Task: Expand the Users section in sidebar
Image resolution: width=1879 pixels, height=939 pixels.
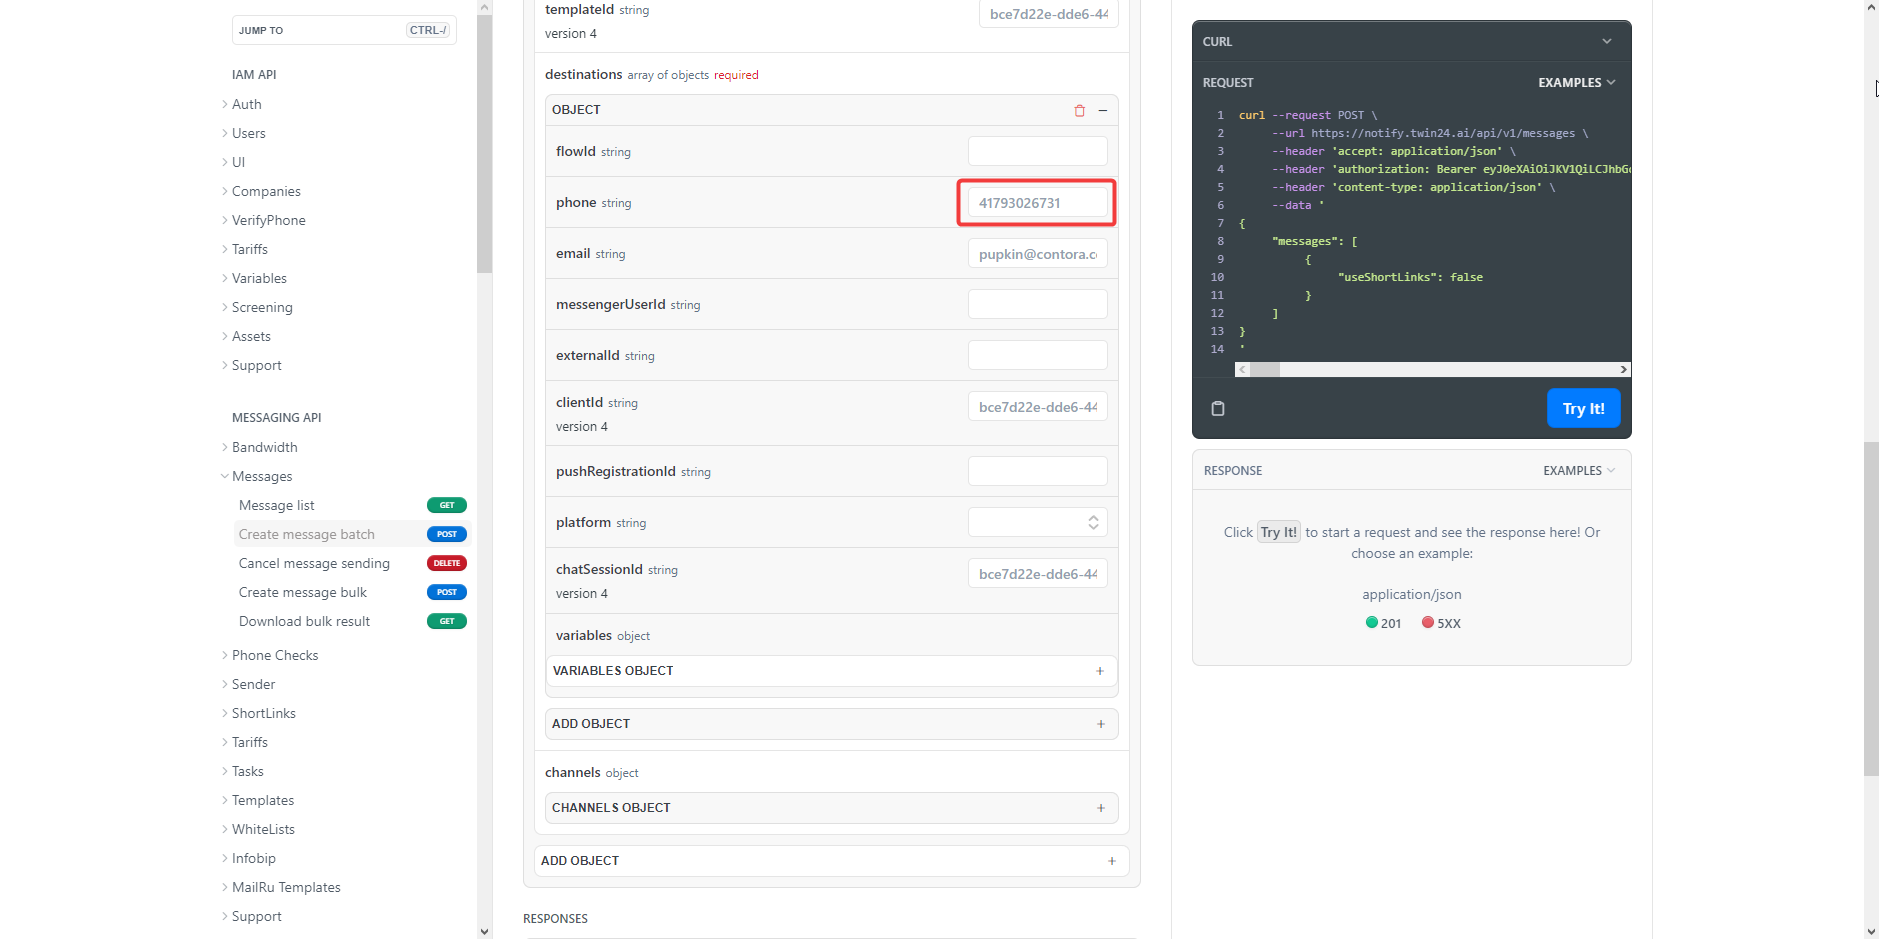Action: coord(248,133)
